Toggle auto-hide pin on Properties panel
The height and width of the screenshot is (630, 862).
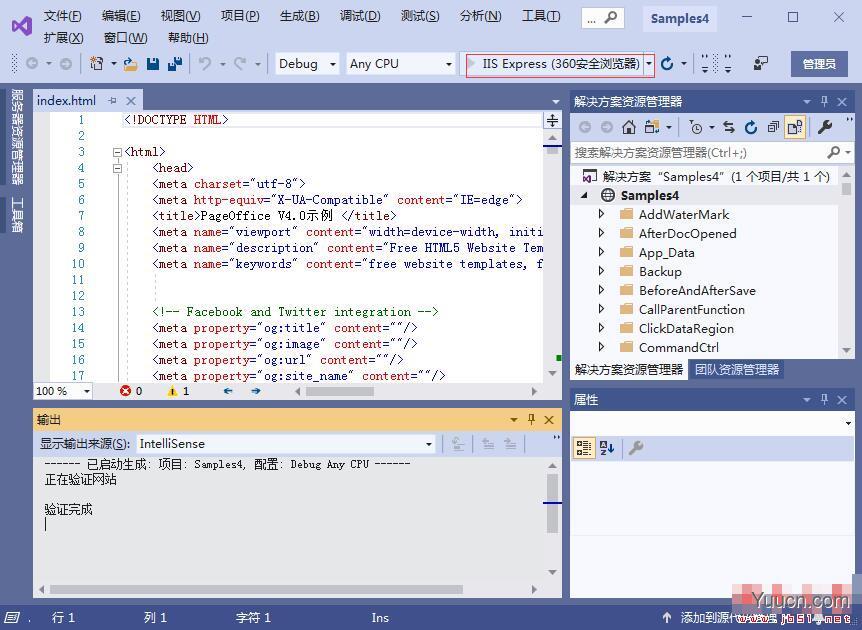point(824,399)
